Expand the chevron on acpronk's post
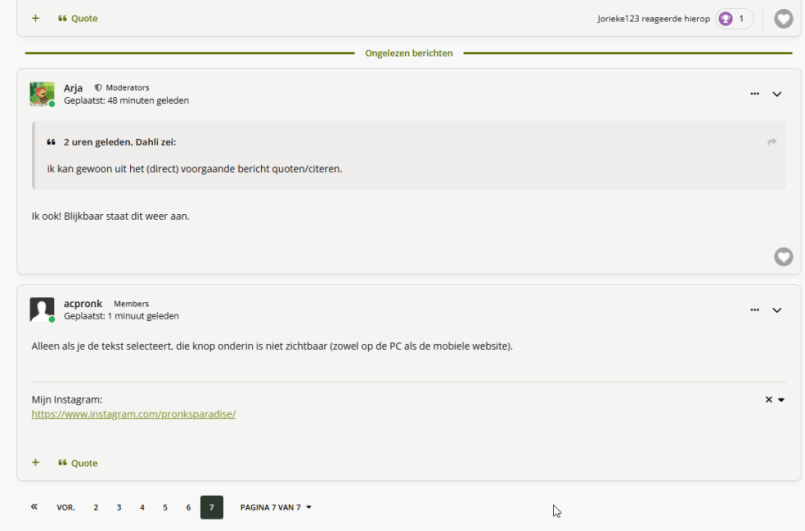Screen dimensions: 805x531 [x=777, y=310]
